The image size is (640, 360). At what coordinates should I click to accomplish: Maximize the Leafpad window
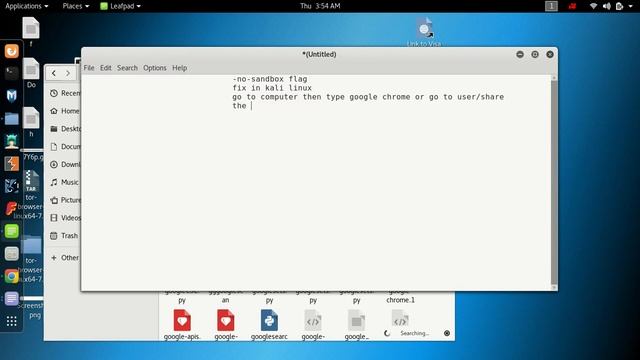tap(535, 54)
